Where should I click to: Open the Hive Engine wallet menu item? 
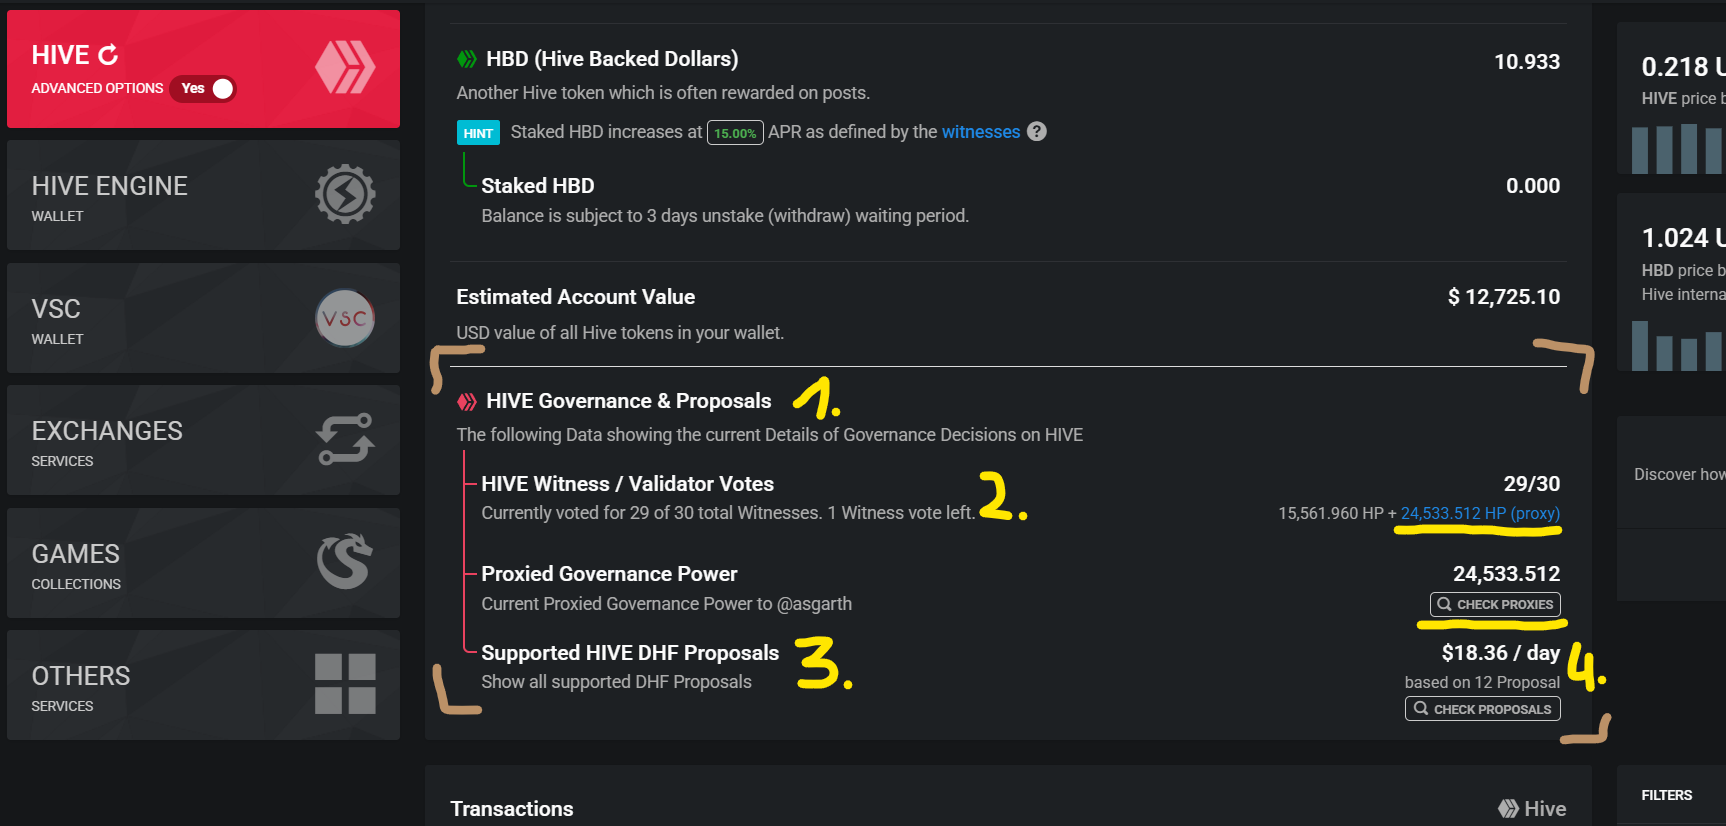tap(203, 195)
